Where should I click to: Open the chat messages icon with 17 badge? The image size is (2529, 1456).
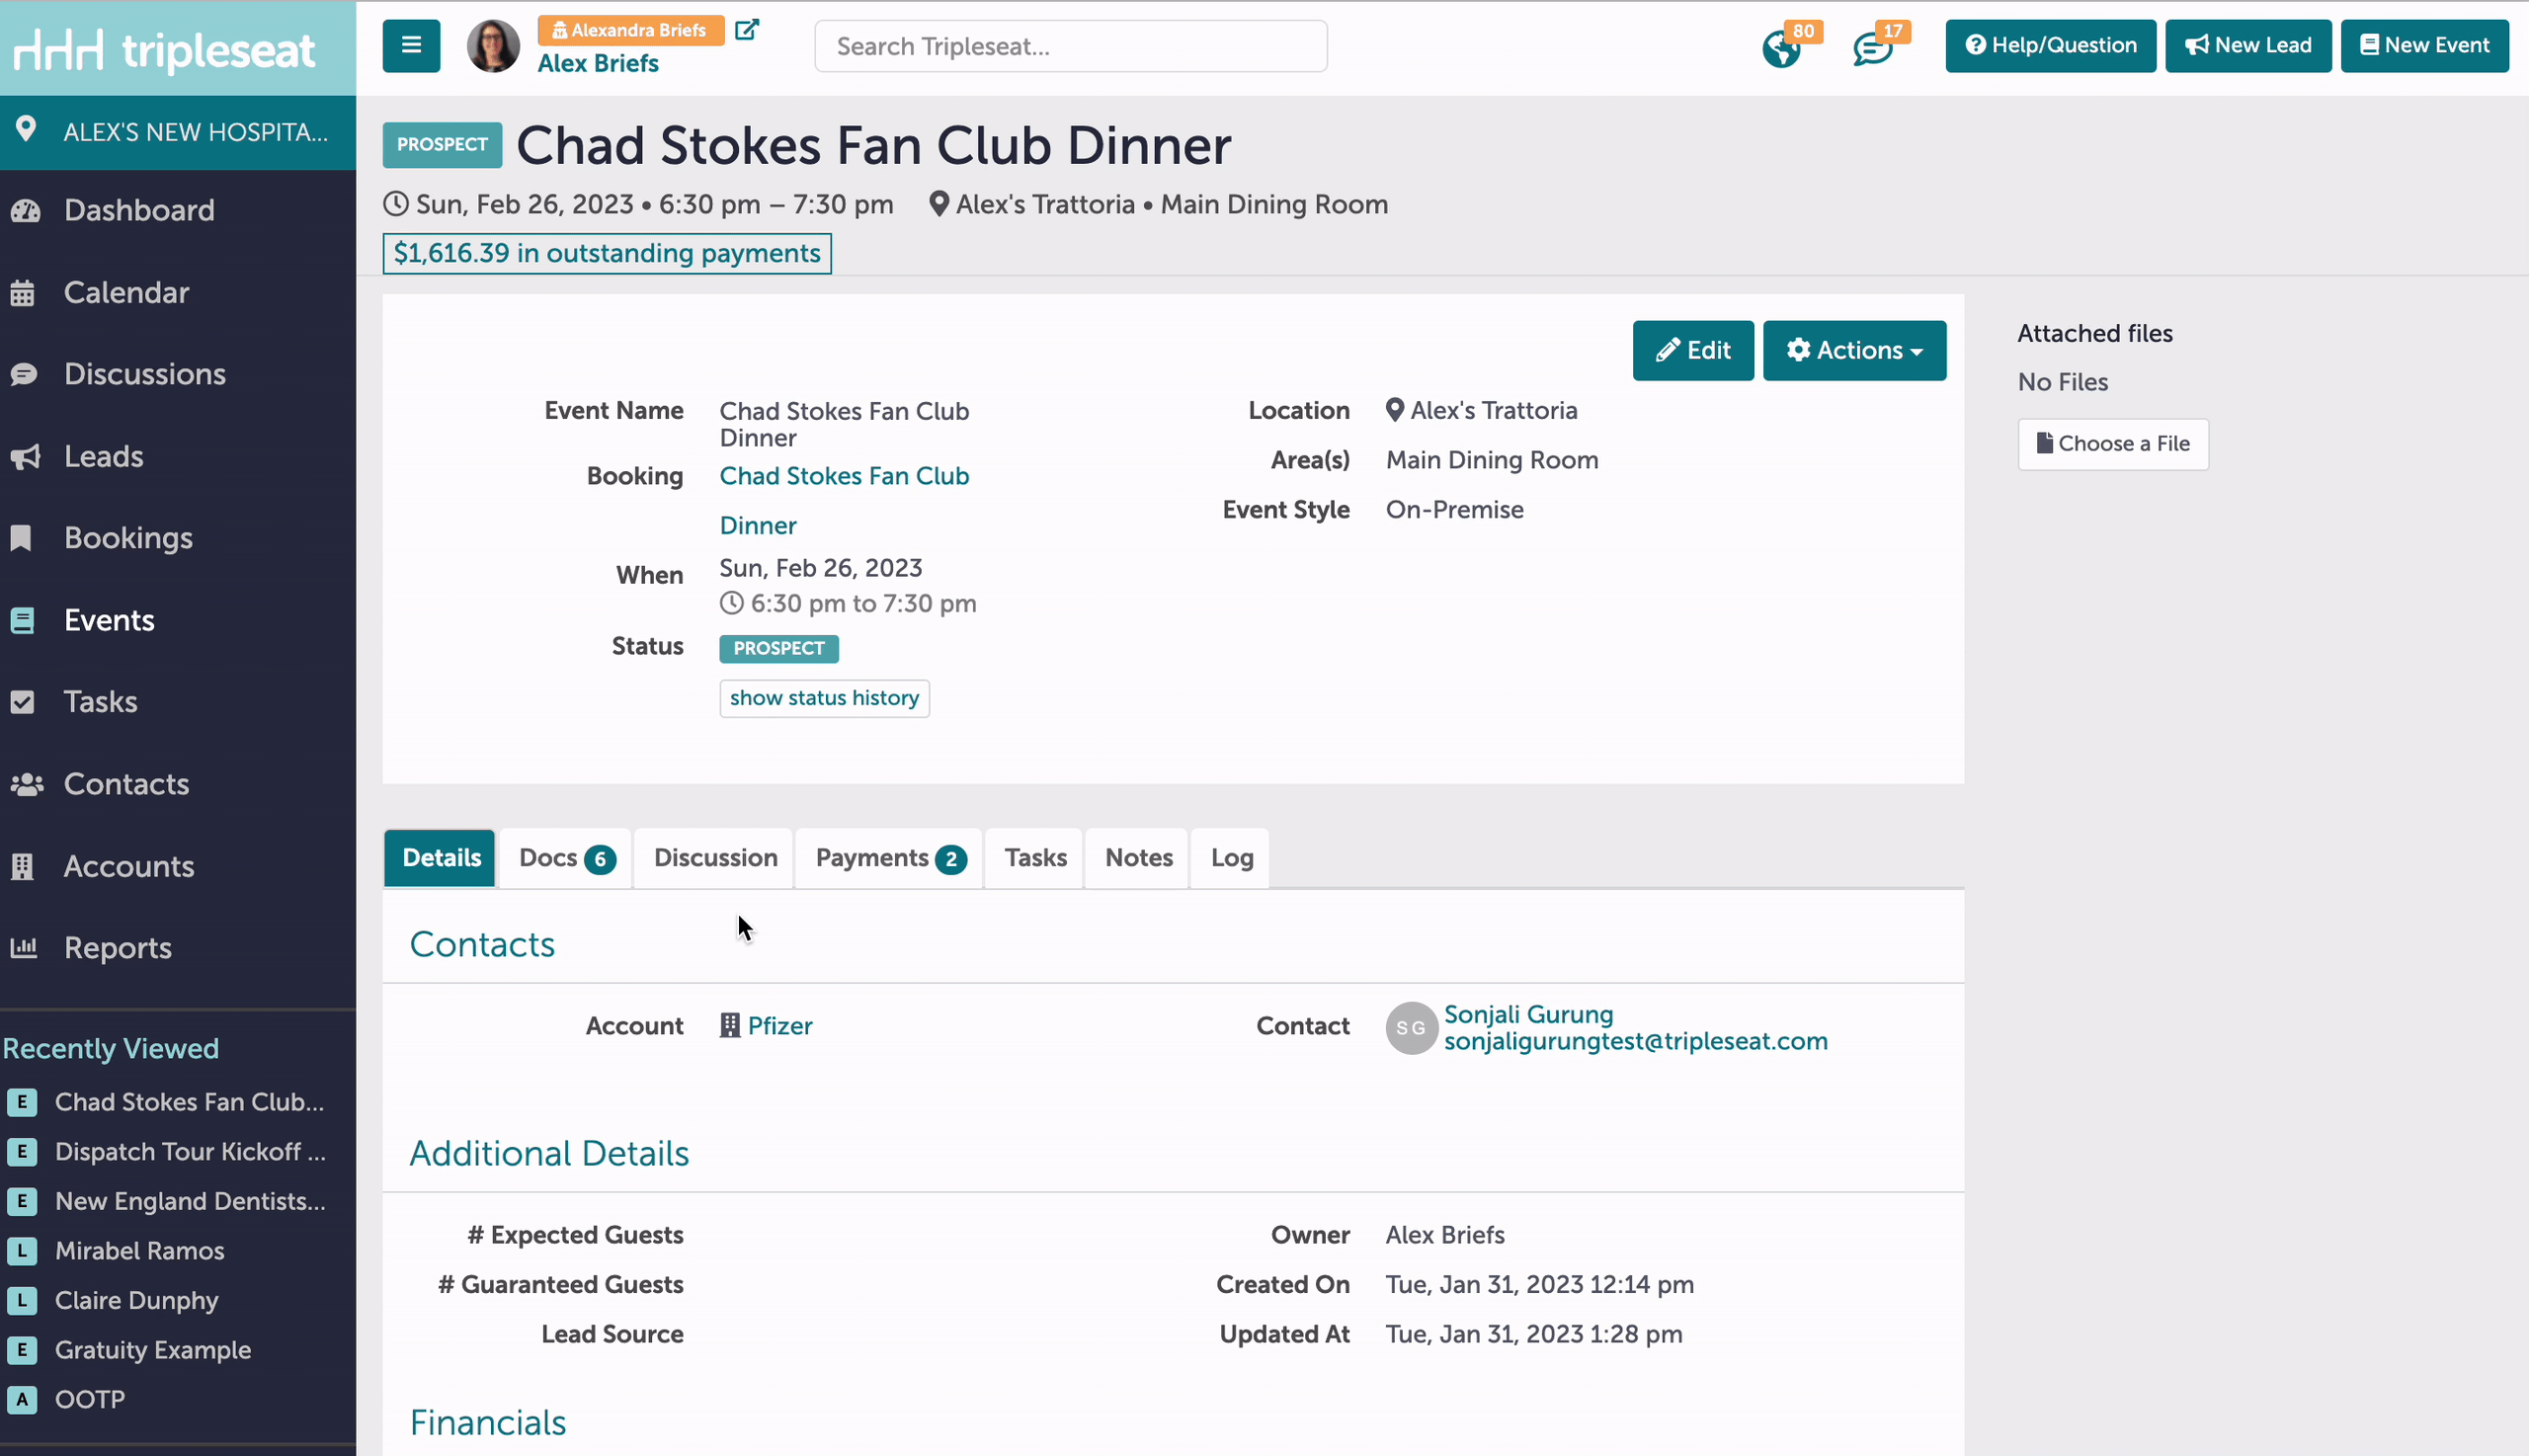pos(1872,48)
